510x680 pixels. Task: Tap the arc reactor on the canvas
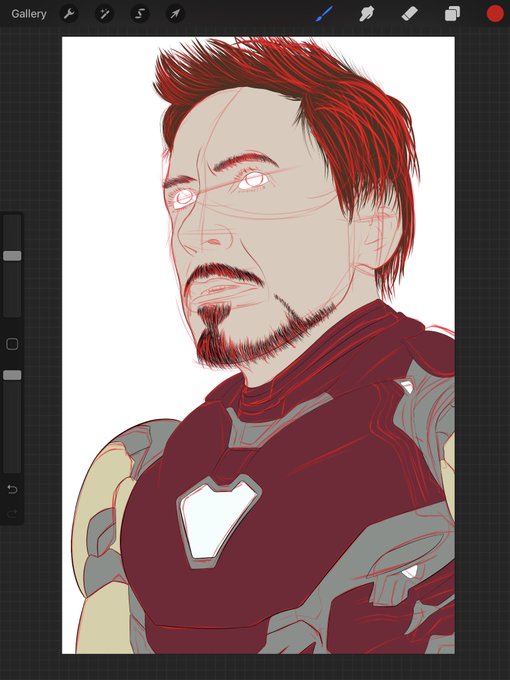[x=218, y=521]
